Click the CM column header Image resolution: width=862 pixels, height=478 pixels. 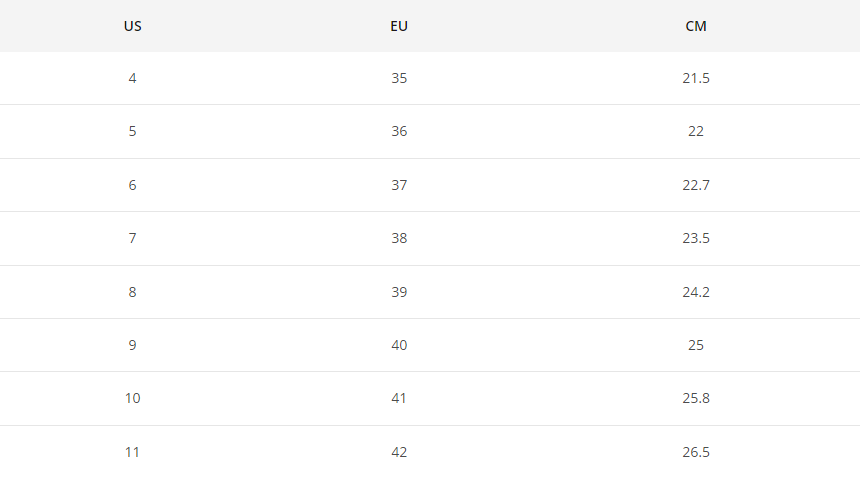tap(696, 26)
